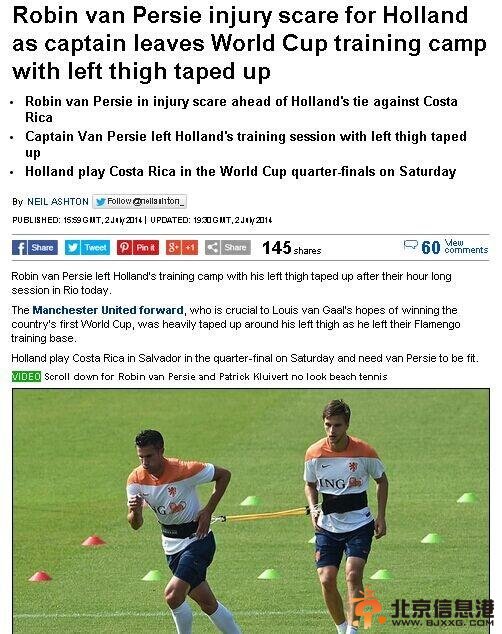Click the comments speech bubble icon
Viewport: 502px width, 634px height.
[x=410, y=245]
